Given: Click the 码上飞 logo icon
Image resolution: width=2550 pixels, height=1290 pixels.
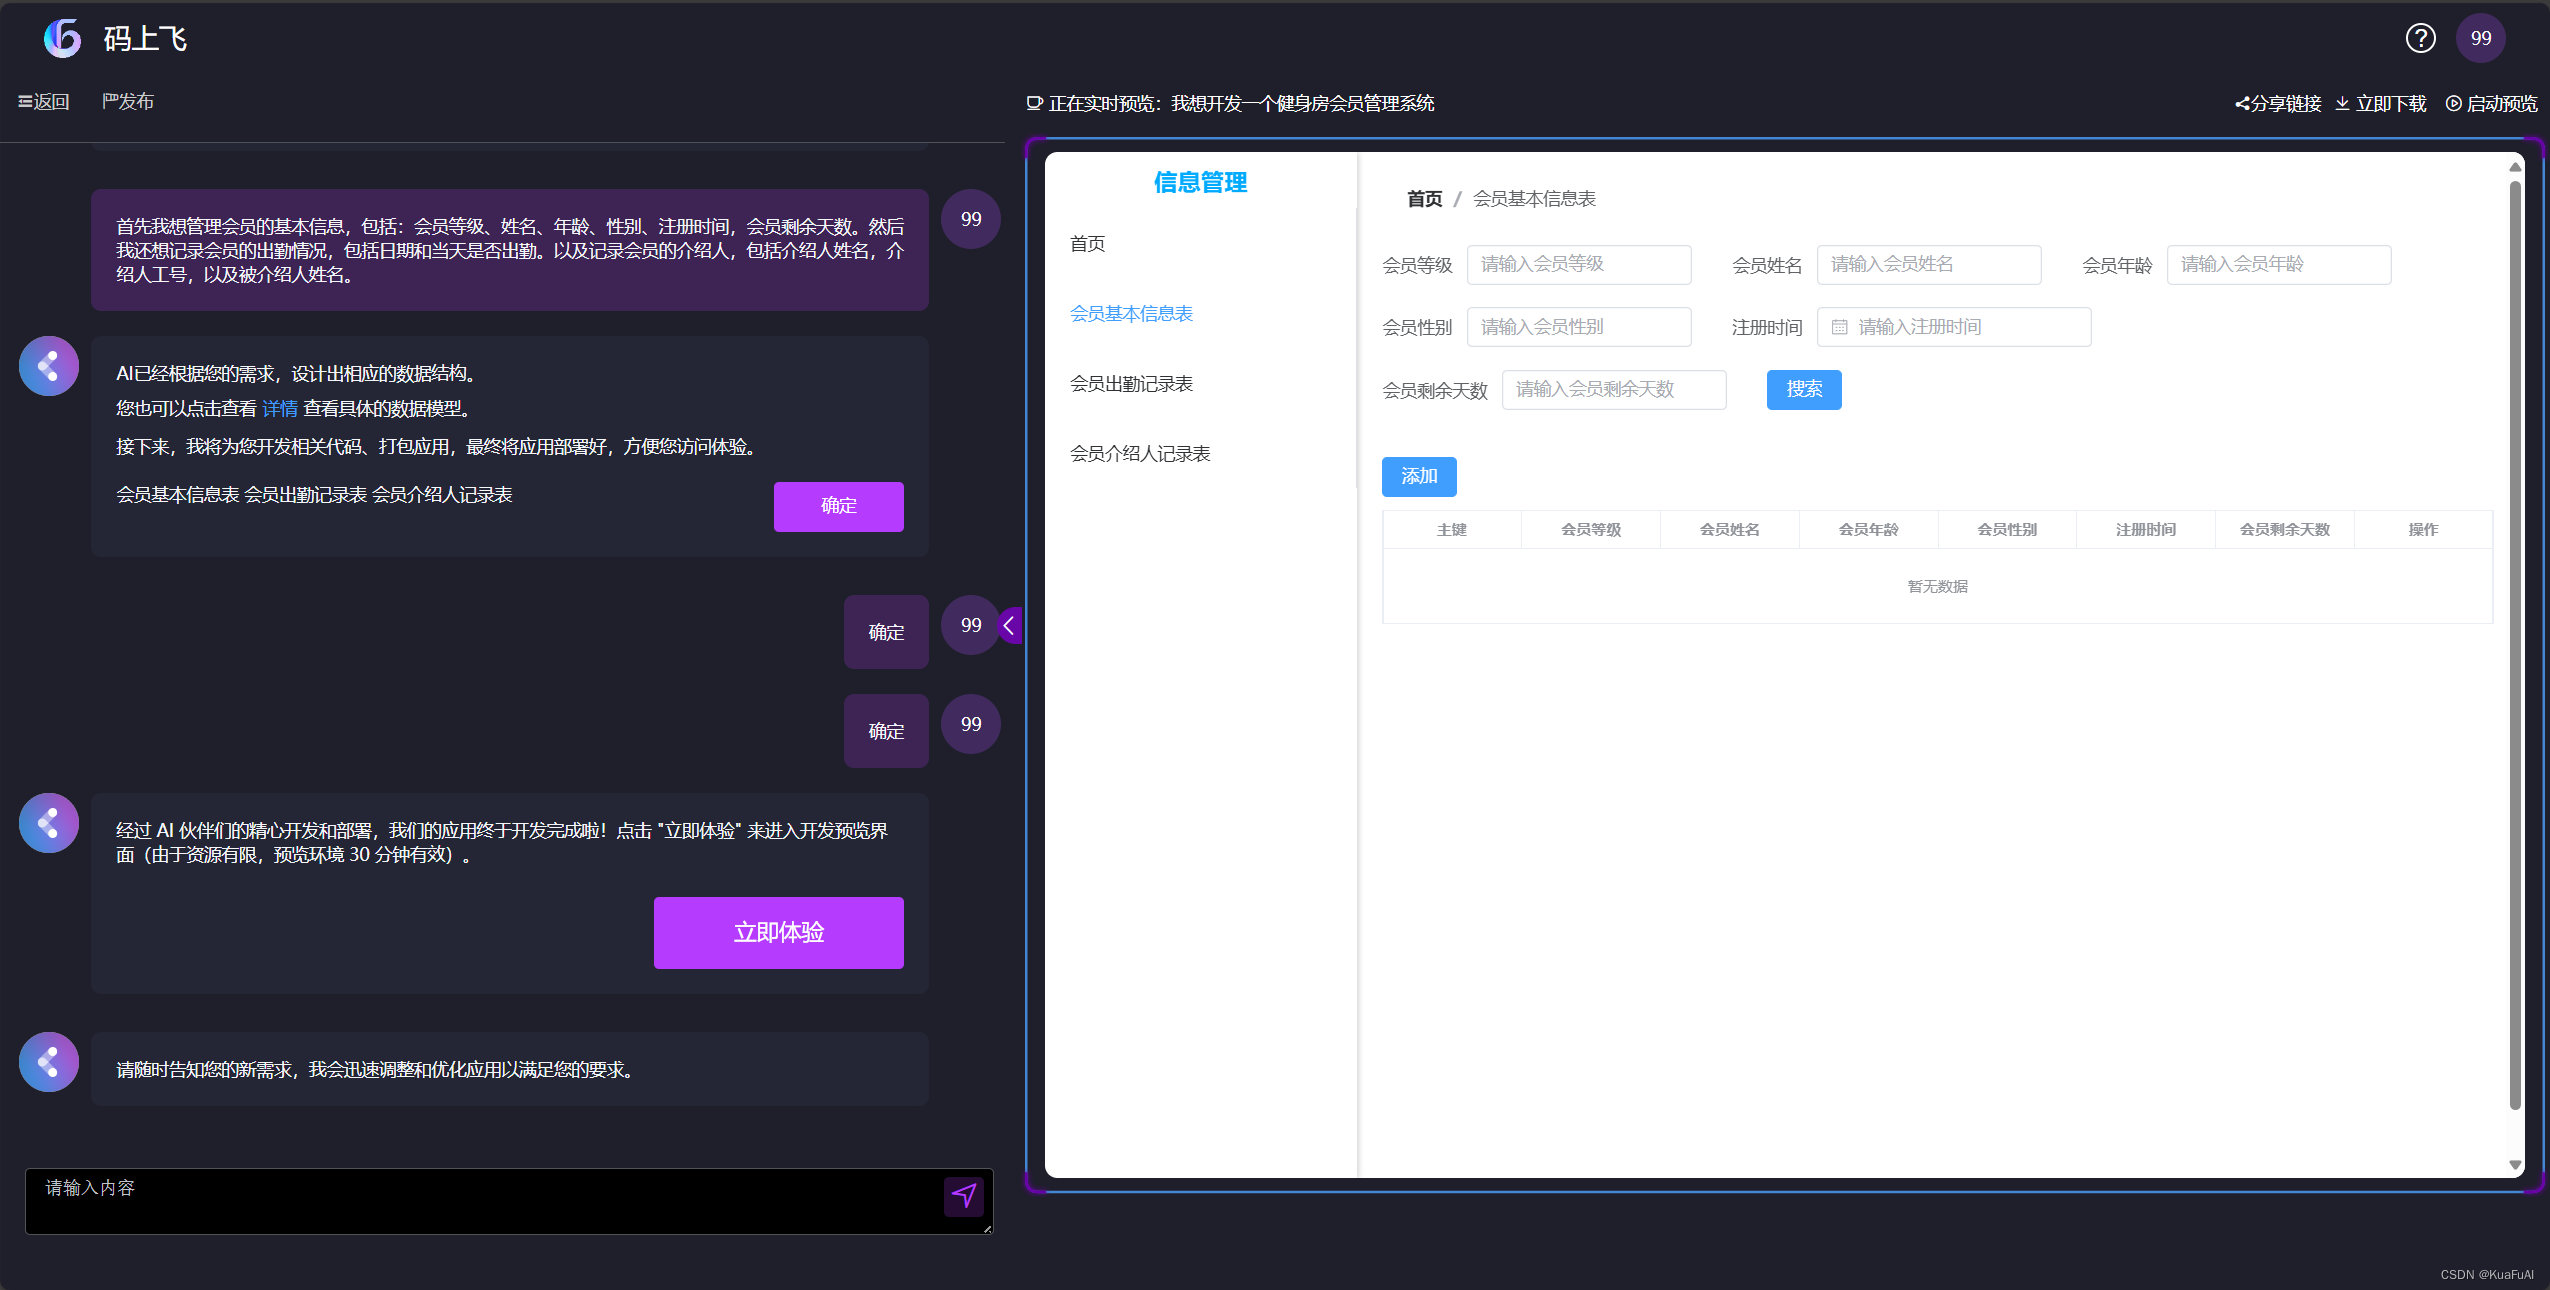Looking at the screenshot, I should pyautogui.click(x=62, y=39).
